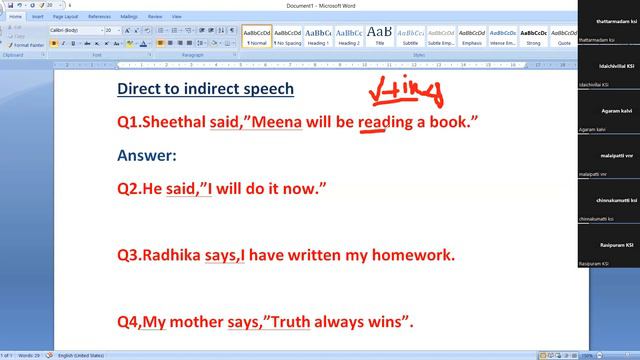Apply paragraph shading

click(214, 43)
